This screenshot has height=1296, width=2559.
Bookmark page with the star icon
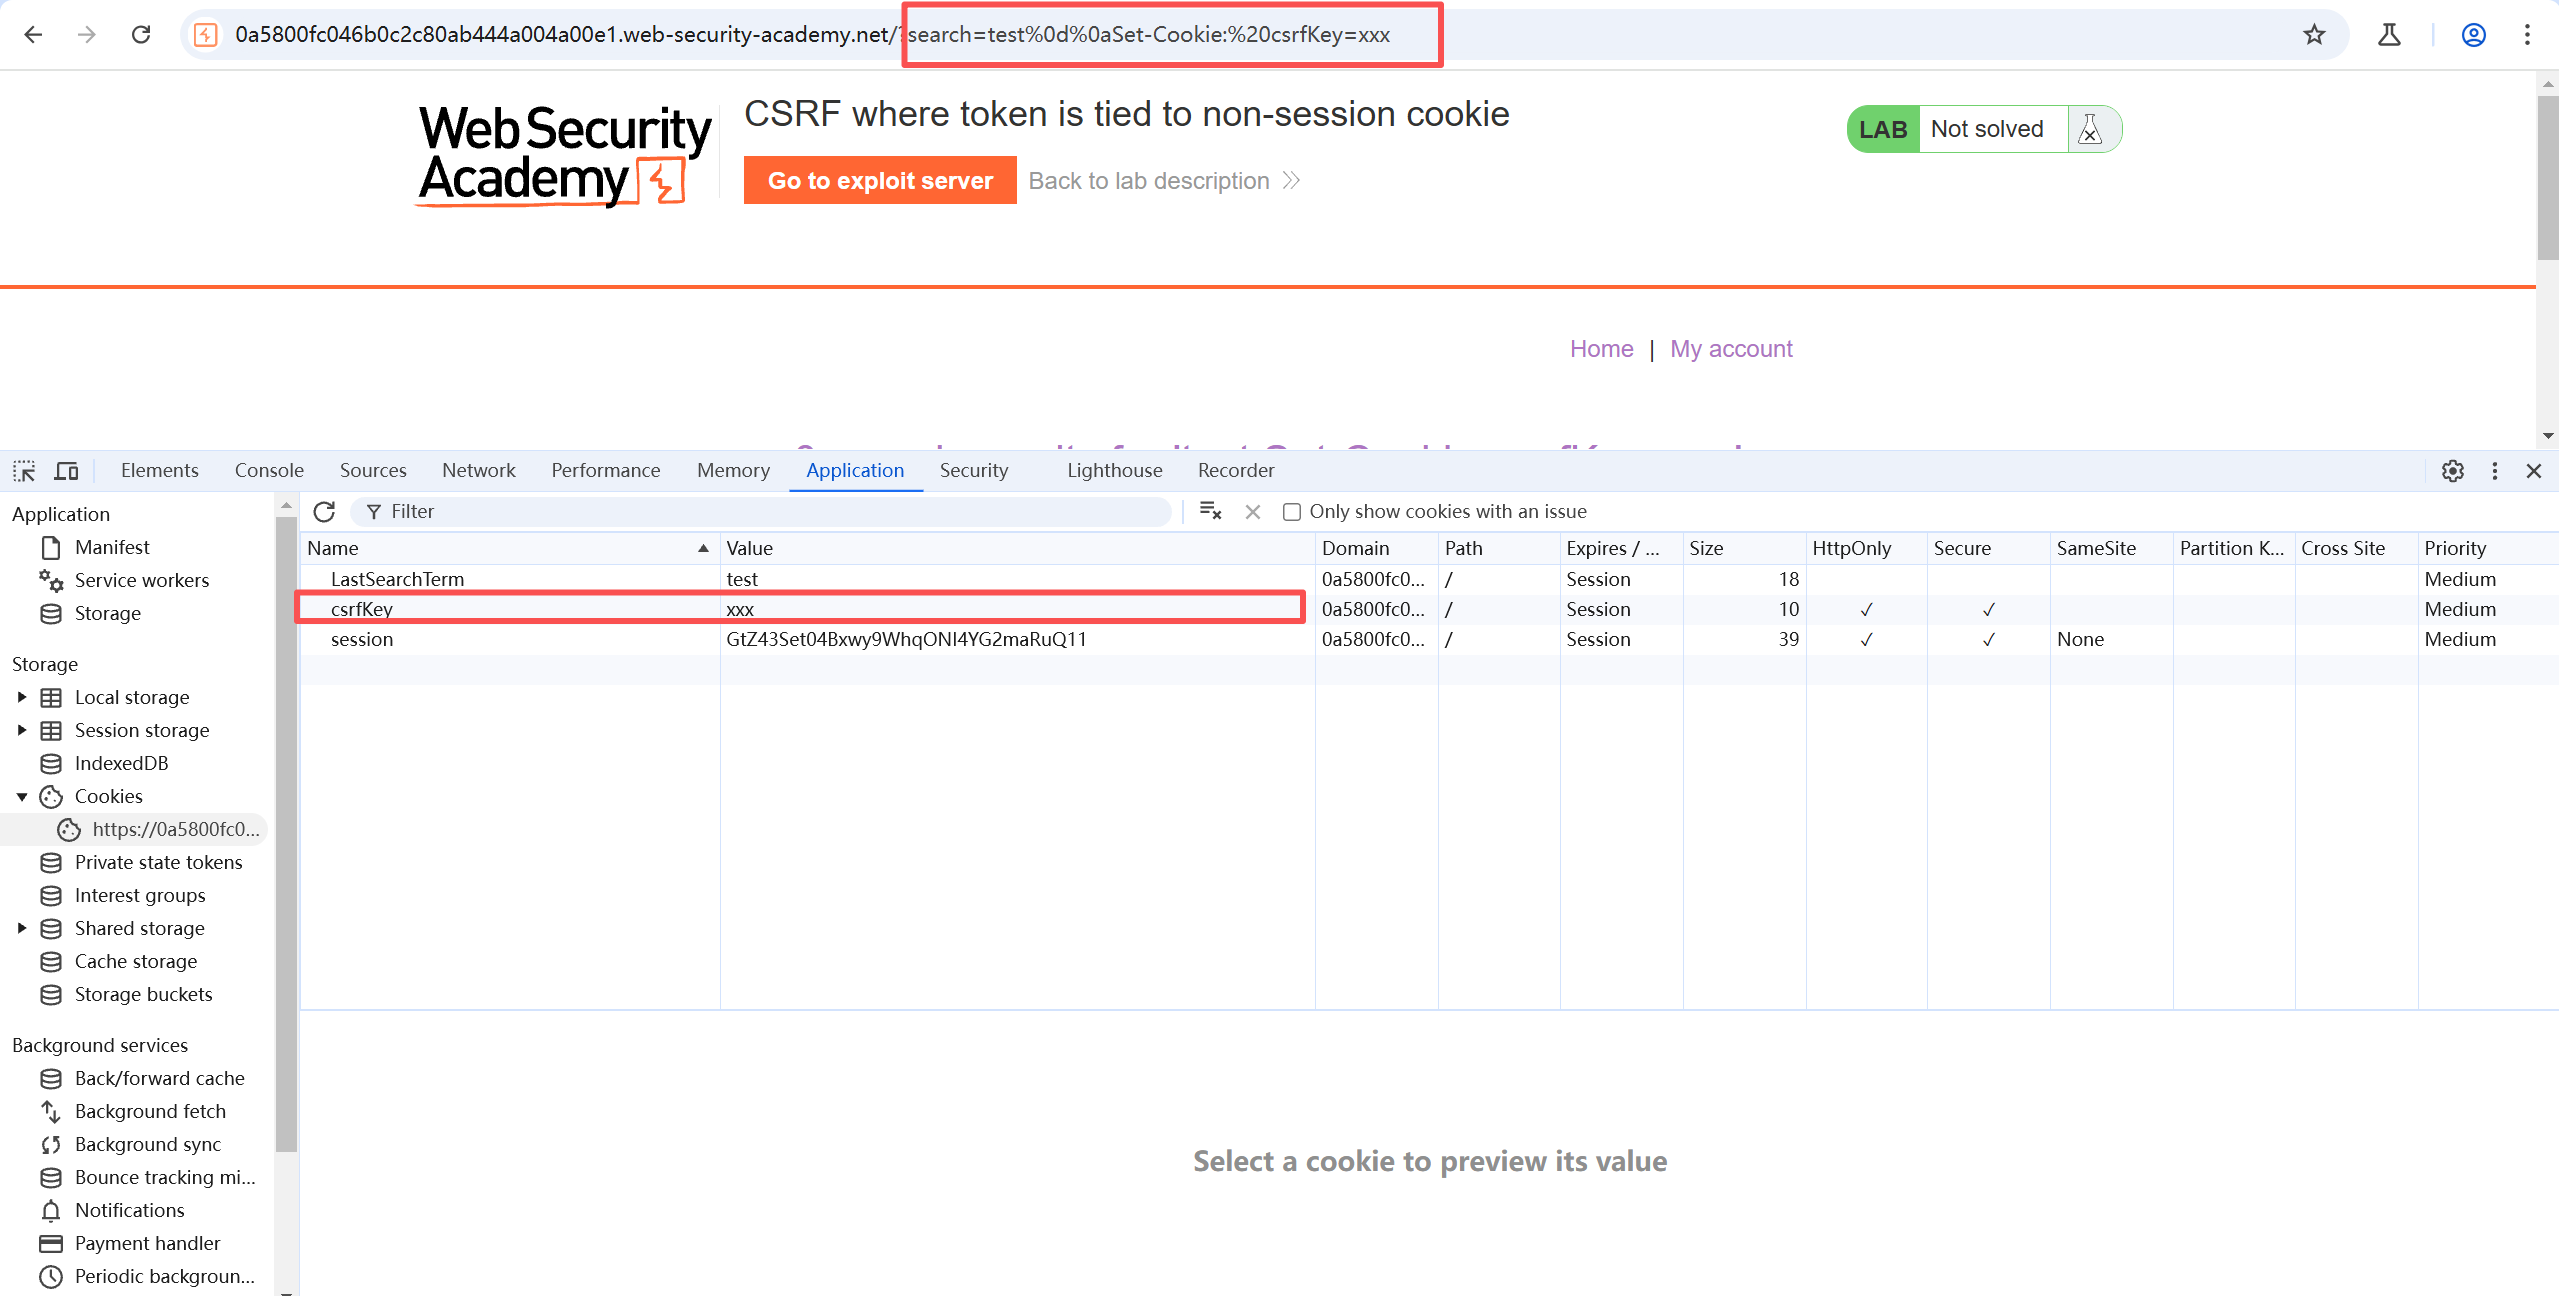[2314, 35]
